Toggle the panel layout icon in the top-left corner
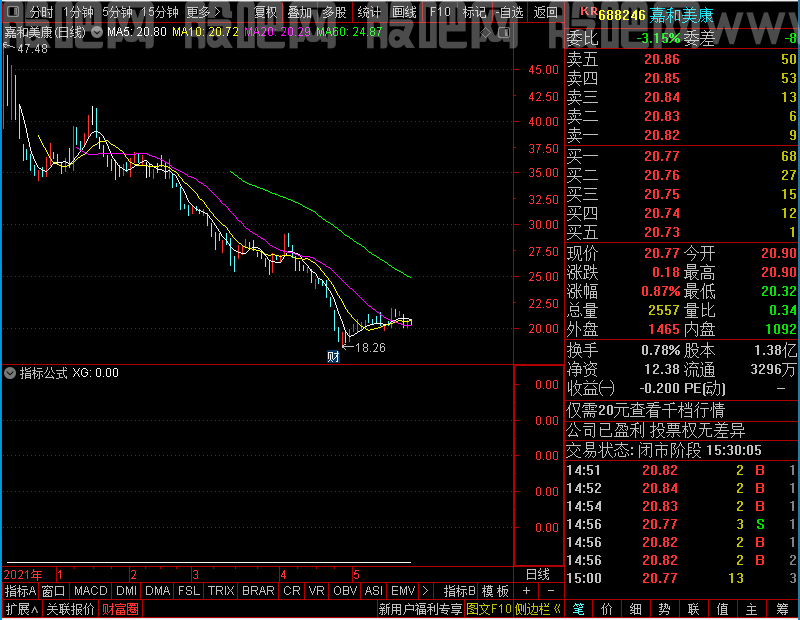Screen dimensions: 800x620 point(14,11)
